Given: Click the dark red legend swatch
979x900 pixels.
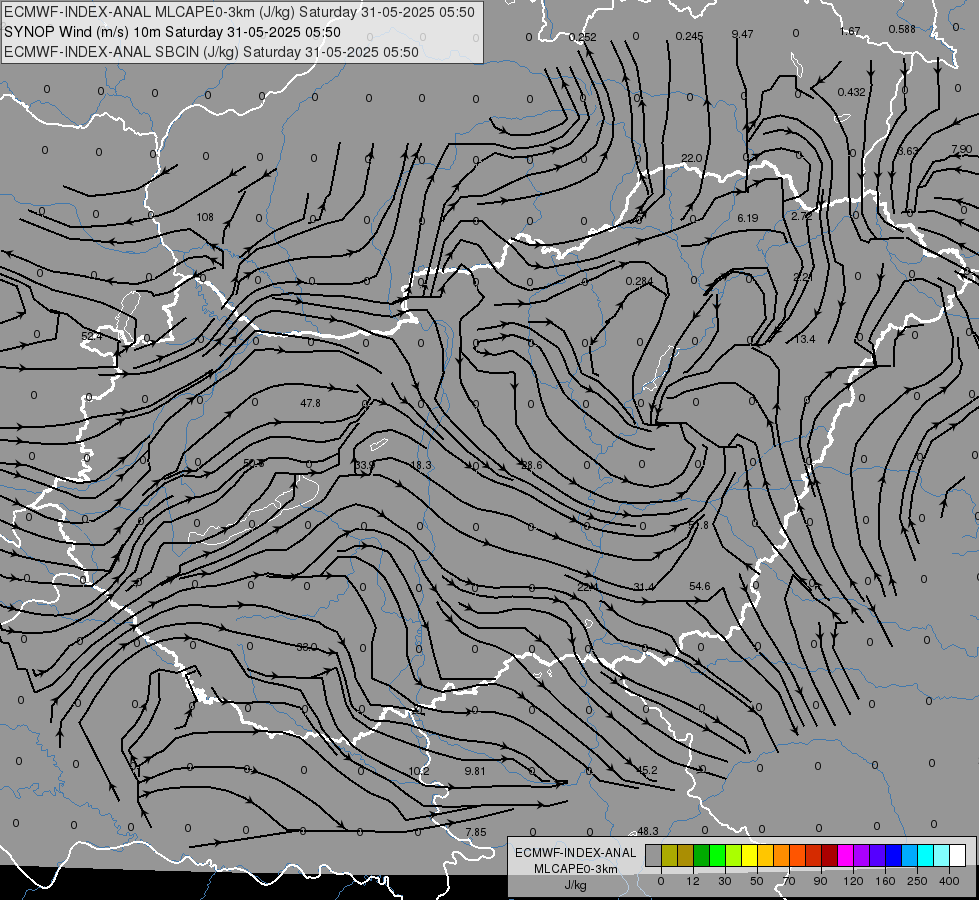Looking at the screenshot, I should [830, 855].
